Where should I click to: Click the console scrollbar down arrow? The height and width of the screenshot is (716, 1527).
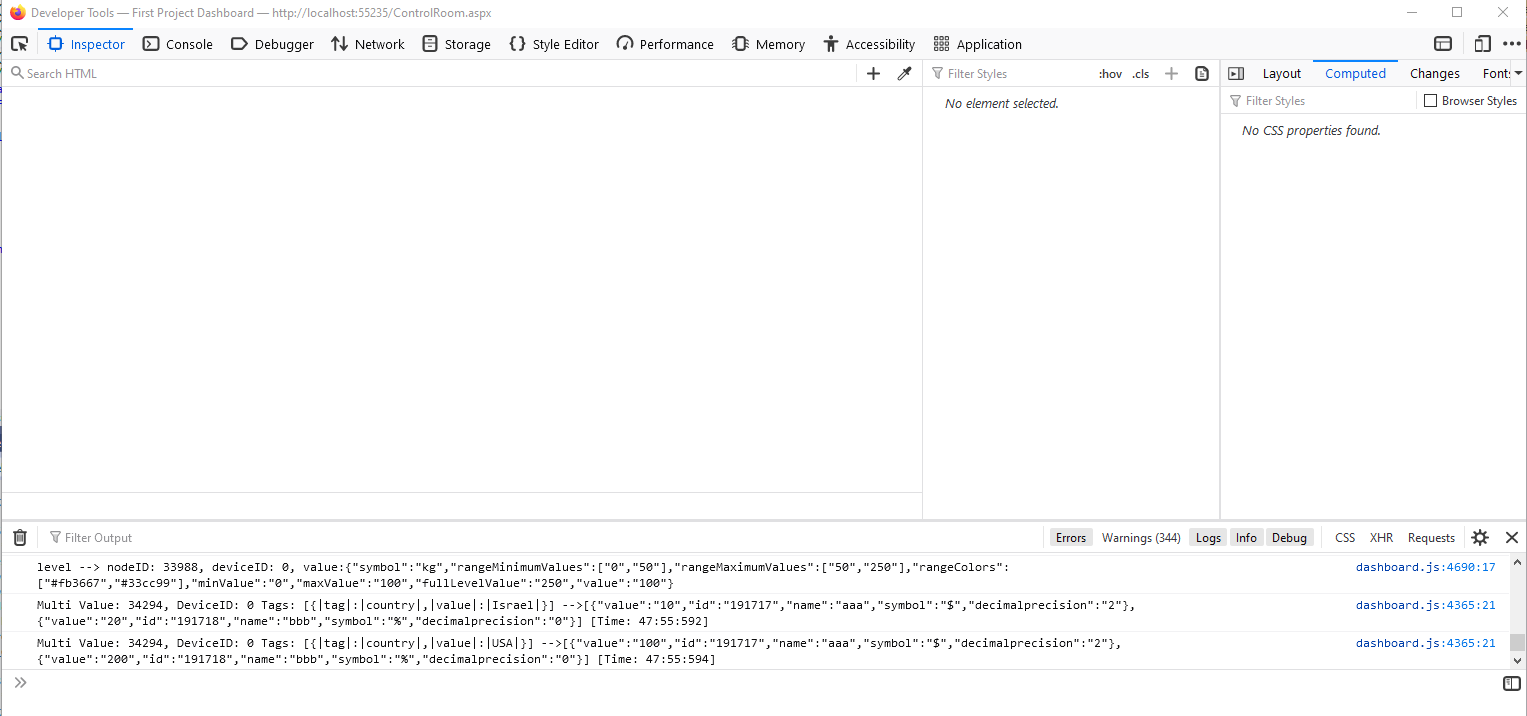[1517, 660]
